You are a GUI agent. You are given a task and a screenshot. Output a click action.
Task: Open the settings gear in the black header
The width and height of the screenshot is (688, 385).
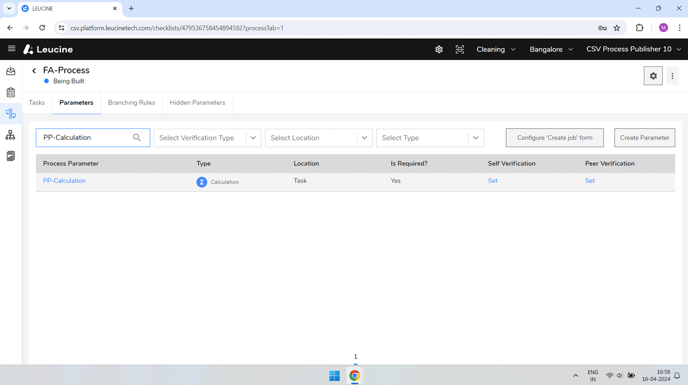click(439, 49)
